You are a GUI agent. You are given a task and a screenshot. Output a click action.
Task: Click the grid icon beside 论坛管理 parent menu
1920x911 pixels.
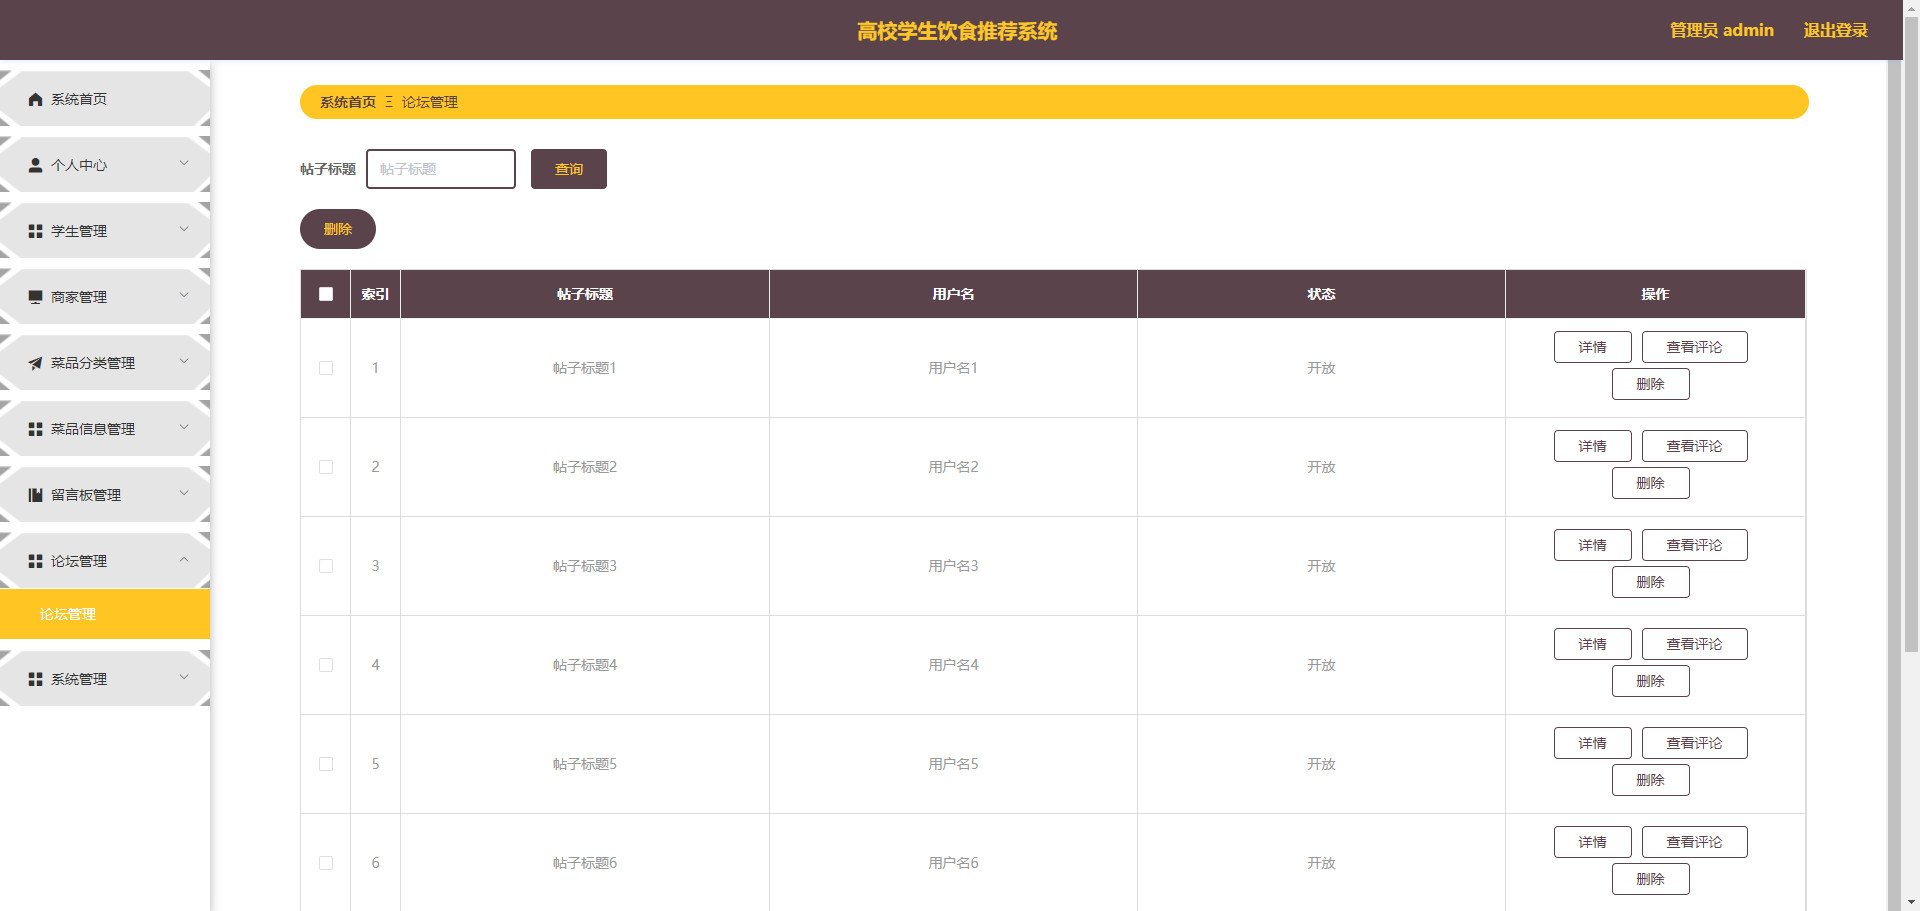pos(36,561)
